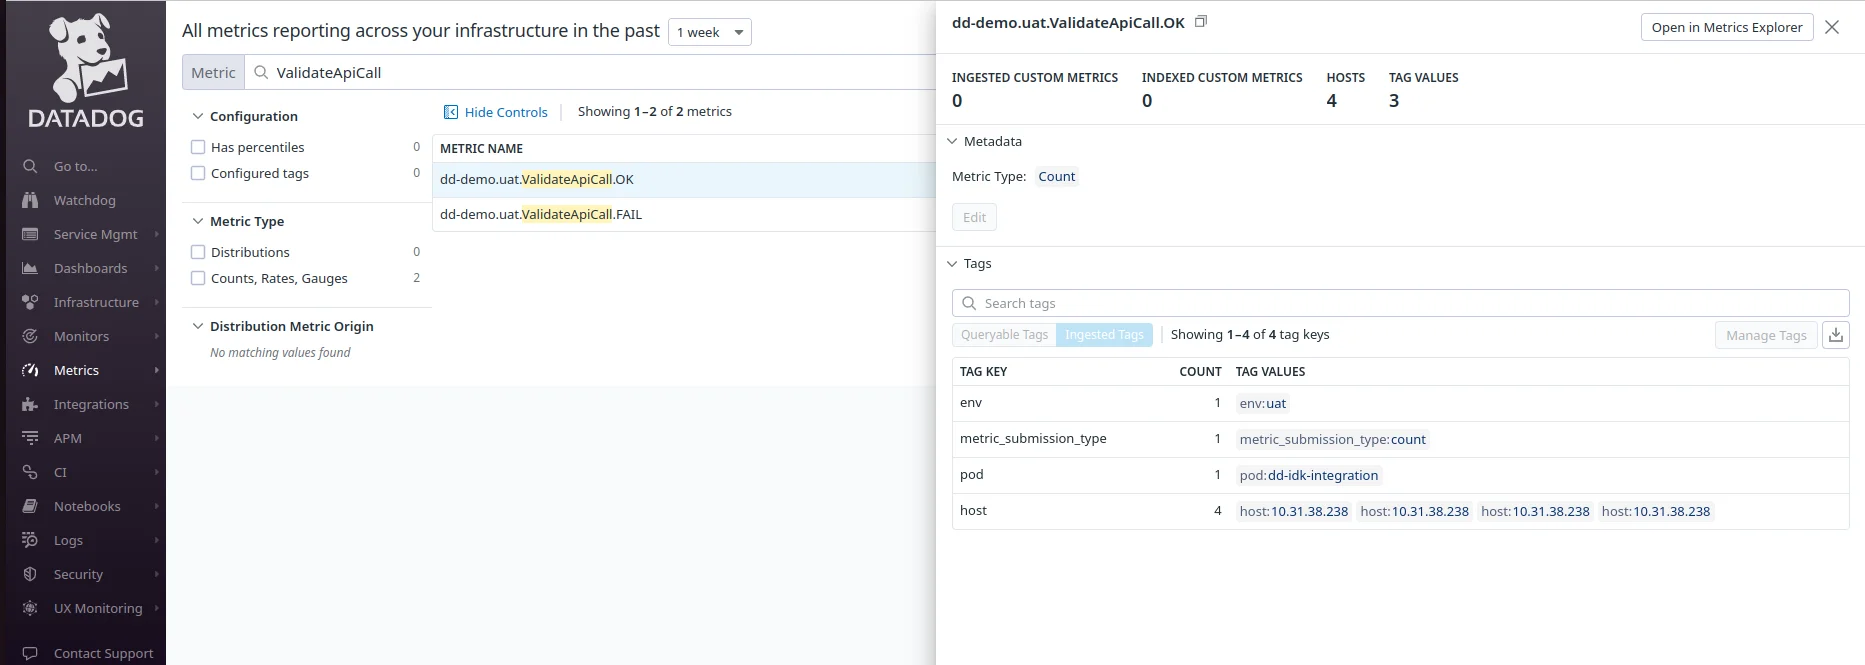
Task: Click the Contact Support chat icon
Action: (x=30, y=653)
